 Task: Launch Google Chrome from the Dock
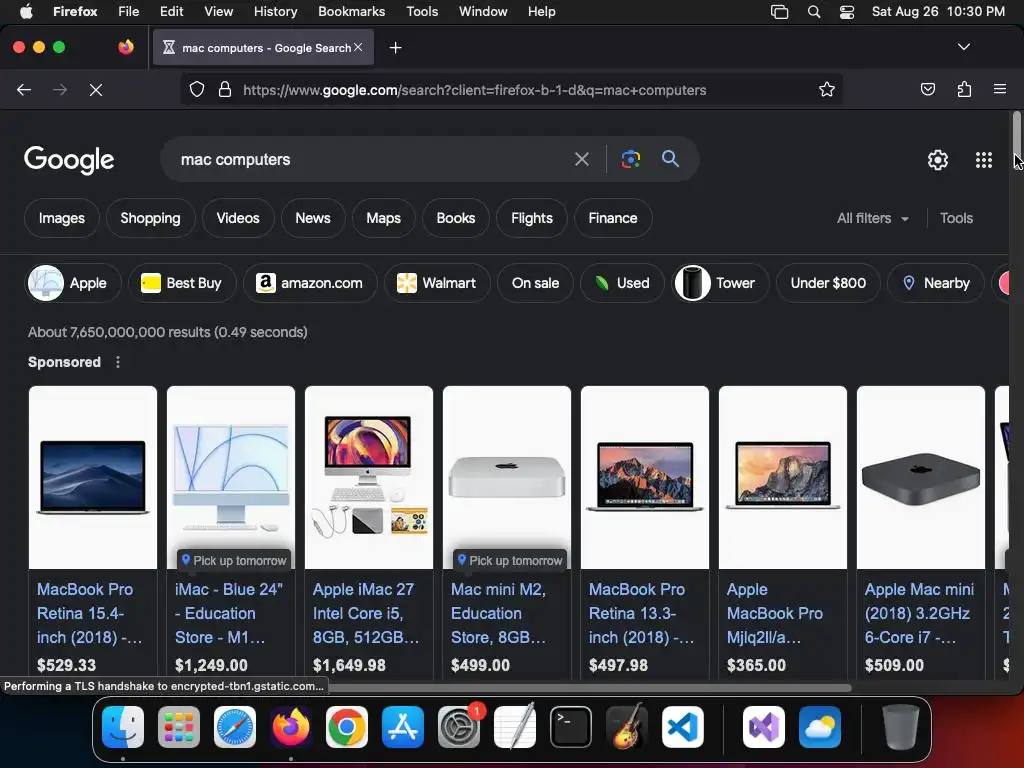[347, 727]
